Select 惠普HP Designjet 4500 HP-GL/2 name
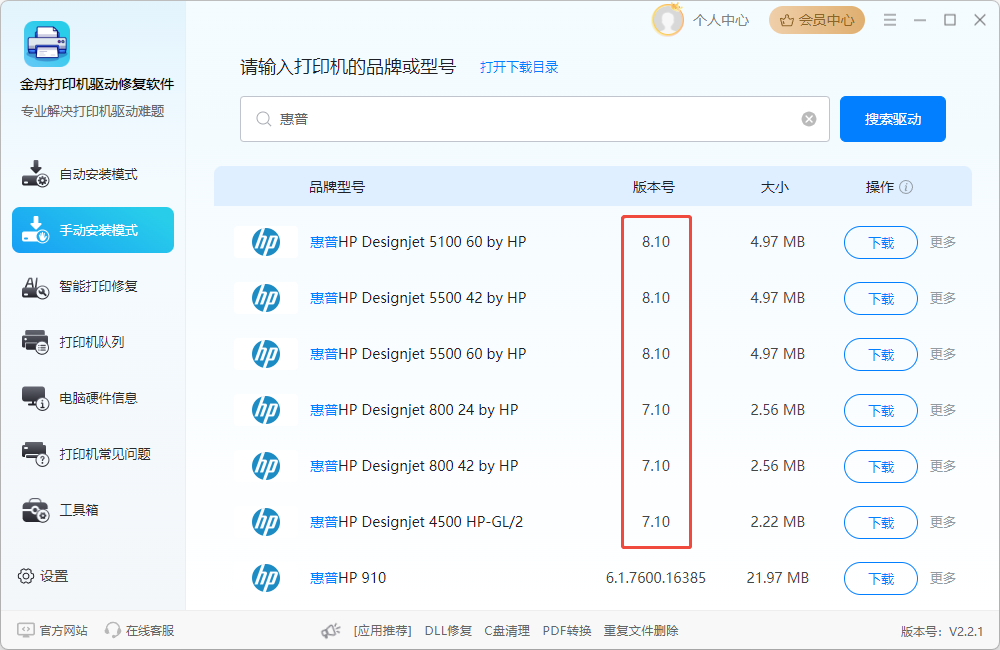Viewport: 1000px width, 650px height. (x=416, y=522)
